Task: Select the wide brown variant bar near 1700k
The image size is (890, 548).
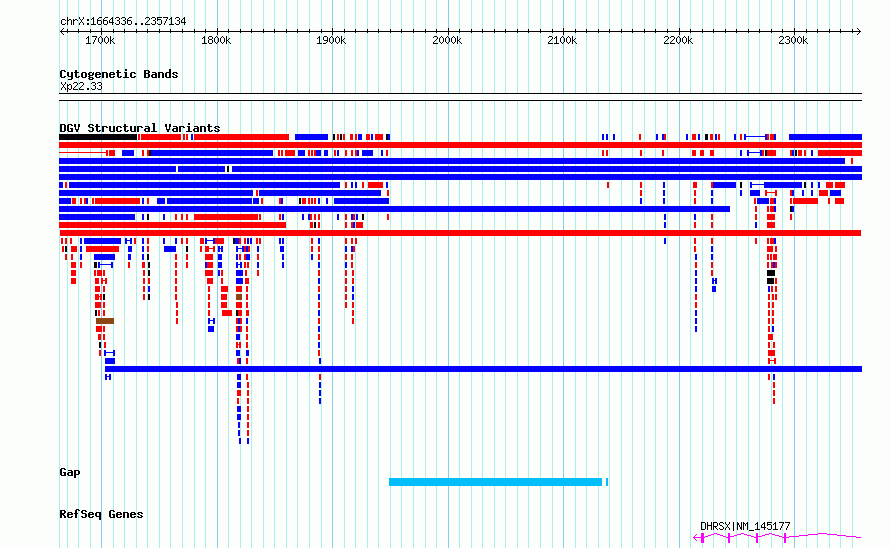Action: point(105,321)
